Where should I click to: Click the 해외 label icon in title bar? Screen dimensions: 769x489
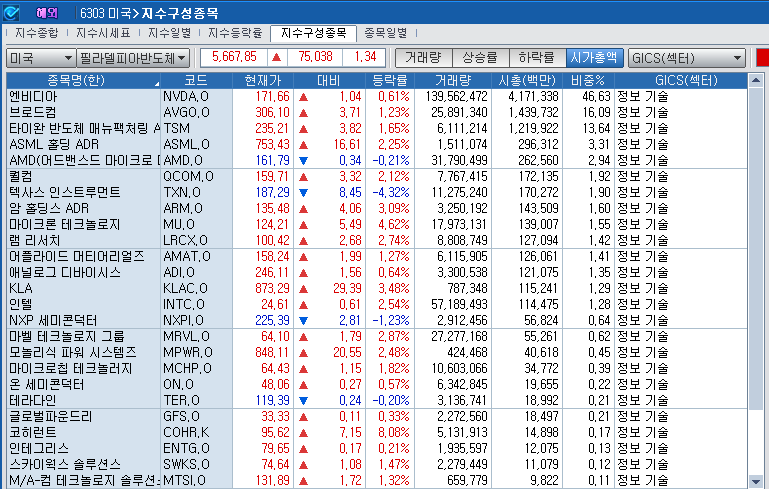(47, 13)
